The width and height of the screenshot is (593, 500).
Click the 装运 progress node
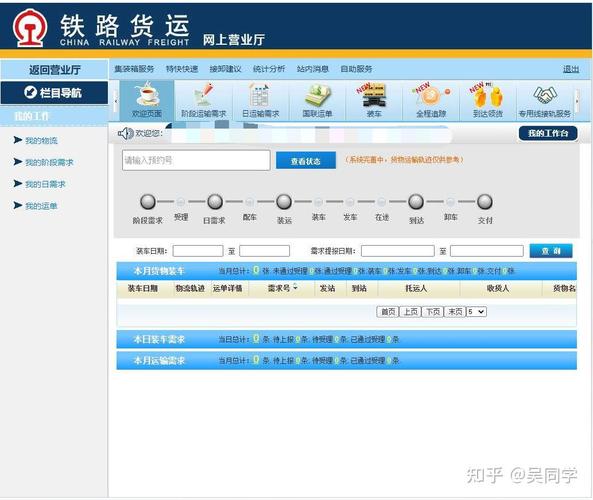[284, 202]
